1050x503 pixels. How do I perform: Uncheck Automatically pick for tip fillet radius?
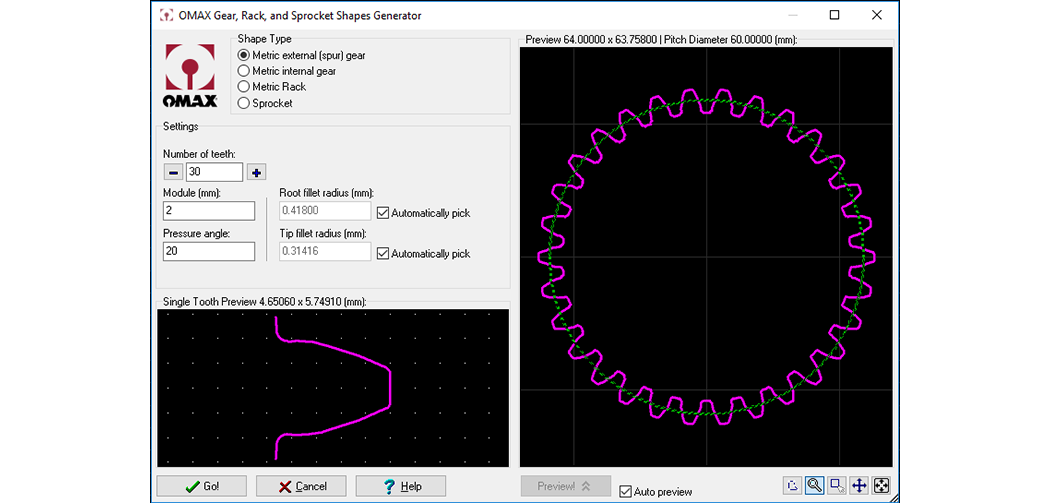383,254
